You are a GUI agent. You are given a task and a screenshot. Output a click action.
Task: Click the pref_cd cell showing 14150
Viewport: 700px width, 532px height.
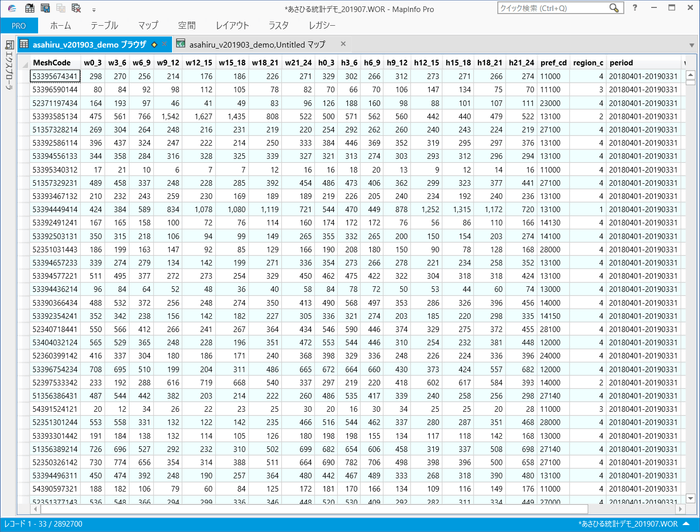pyautogui.click(x=554, y=316)
